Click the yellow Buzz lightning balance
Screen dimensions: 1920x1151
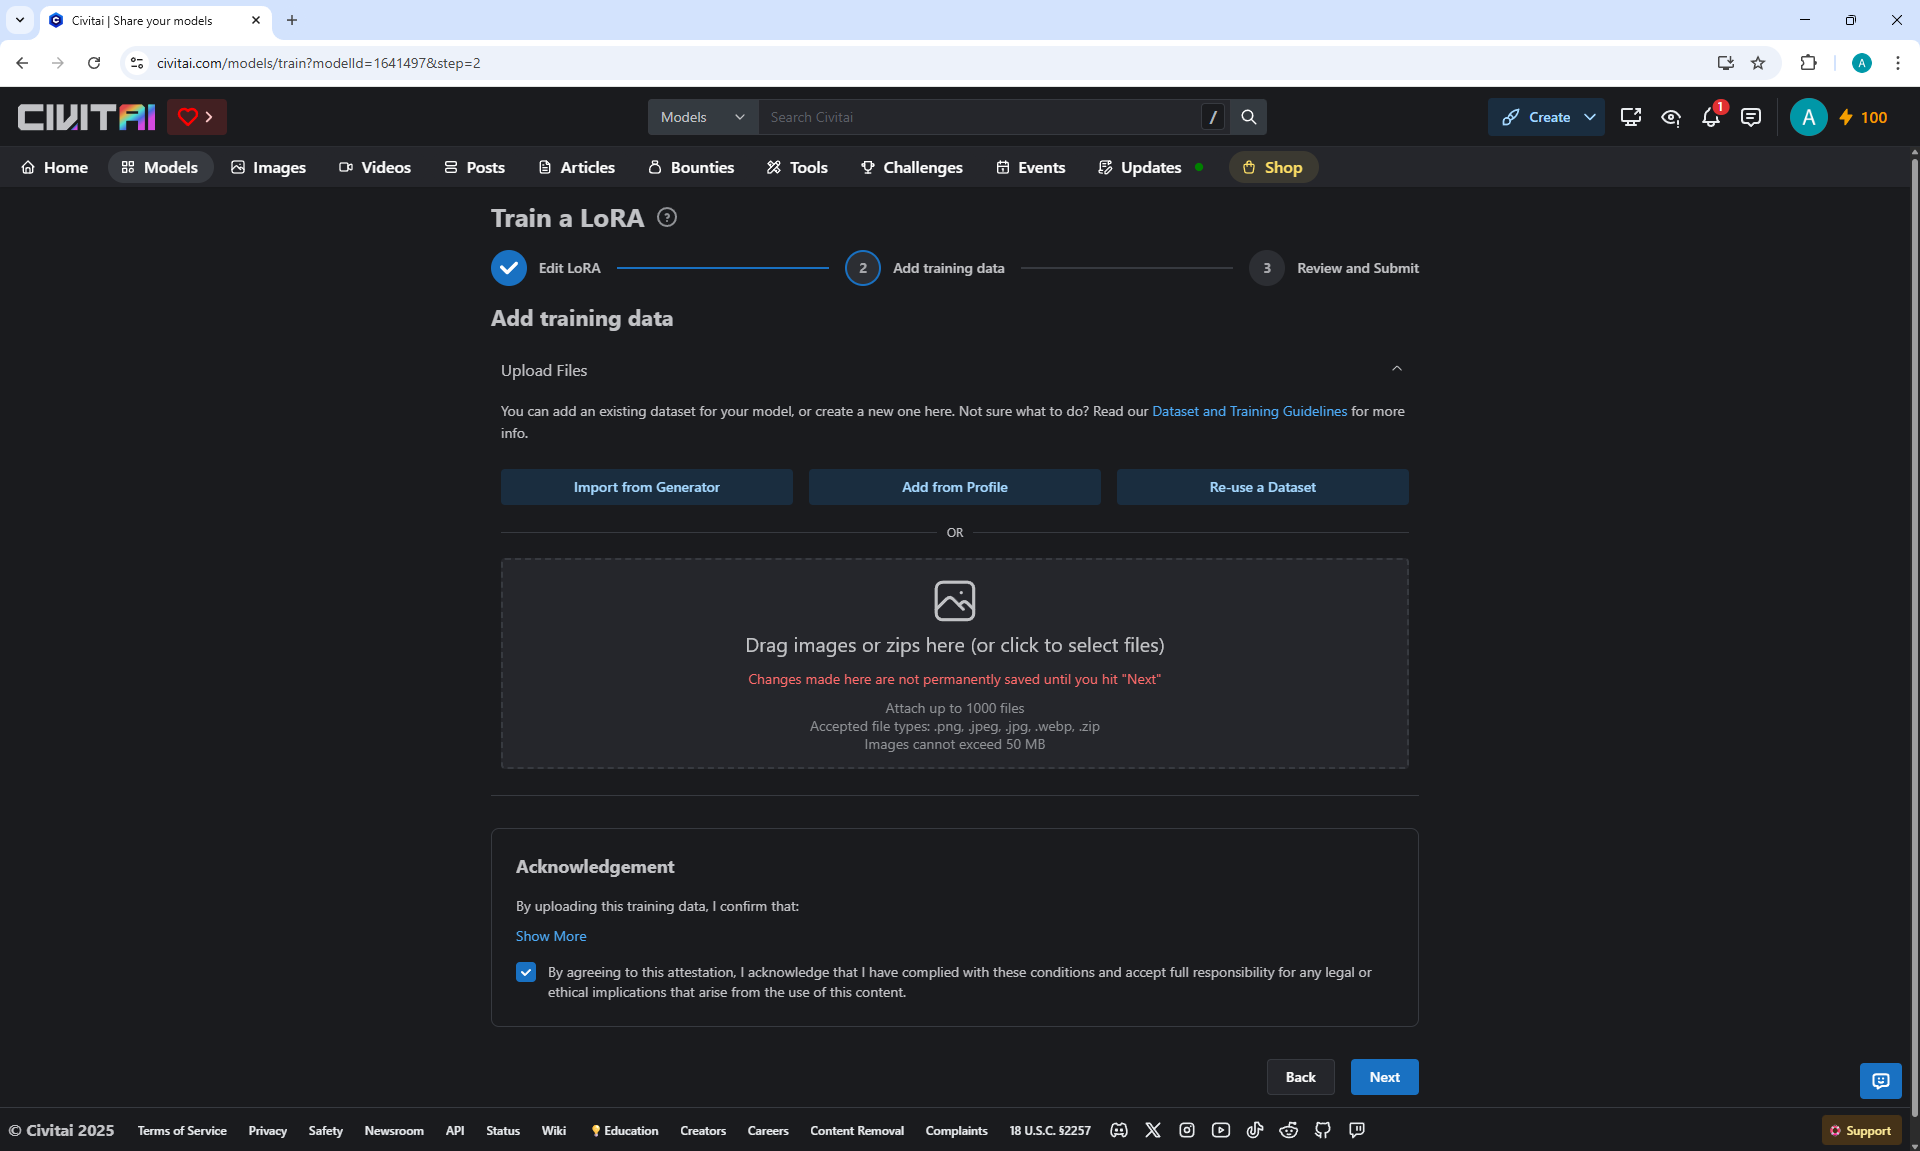click(x=1863, y=117)
